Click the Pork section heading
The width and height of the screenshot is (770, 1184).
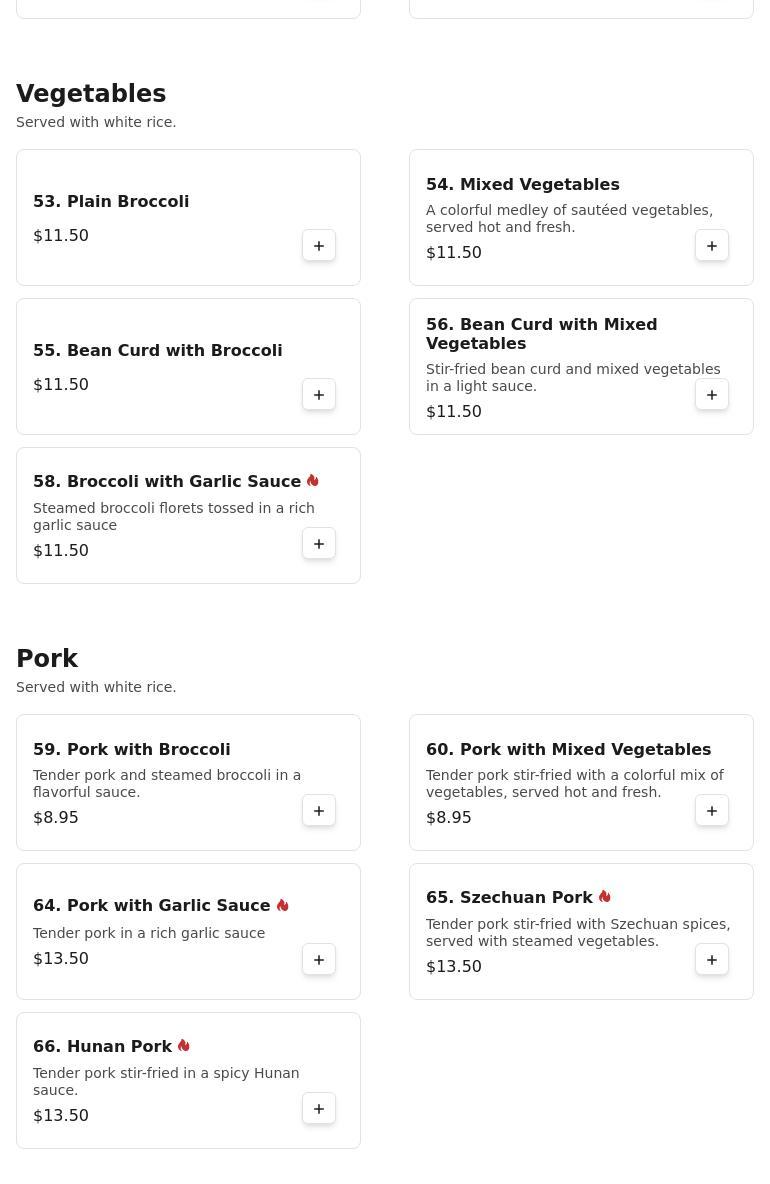coord(47,659)
